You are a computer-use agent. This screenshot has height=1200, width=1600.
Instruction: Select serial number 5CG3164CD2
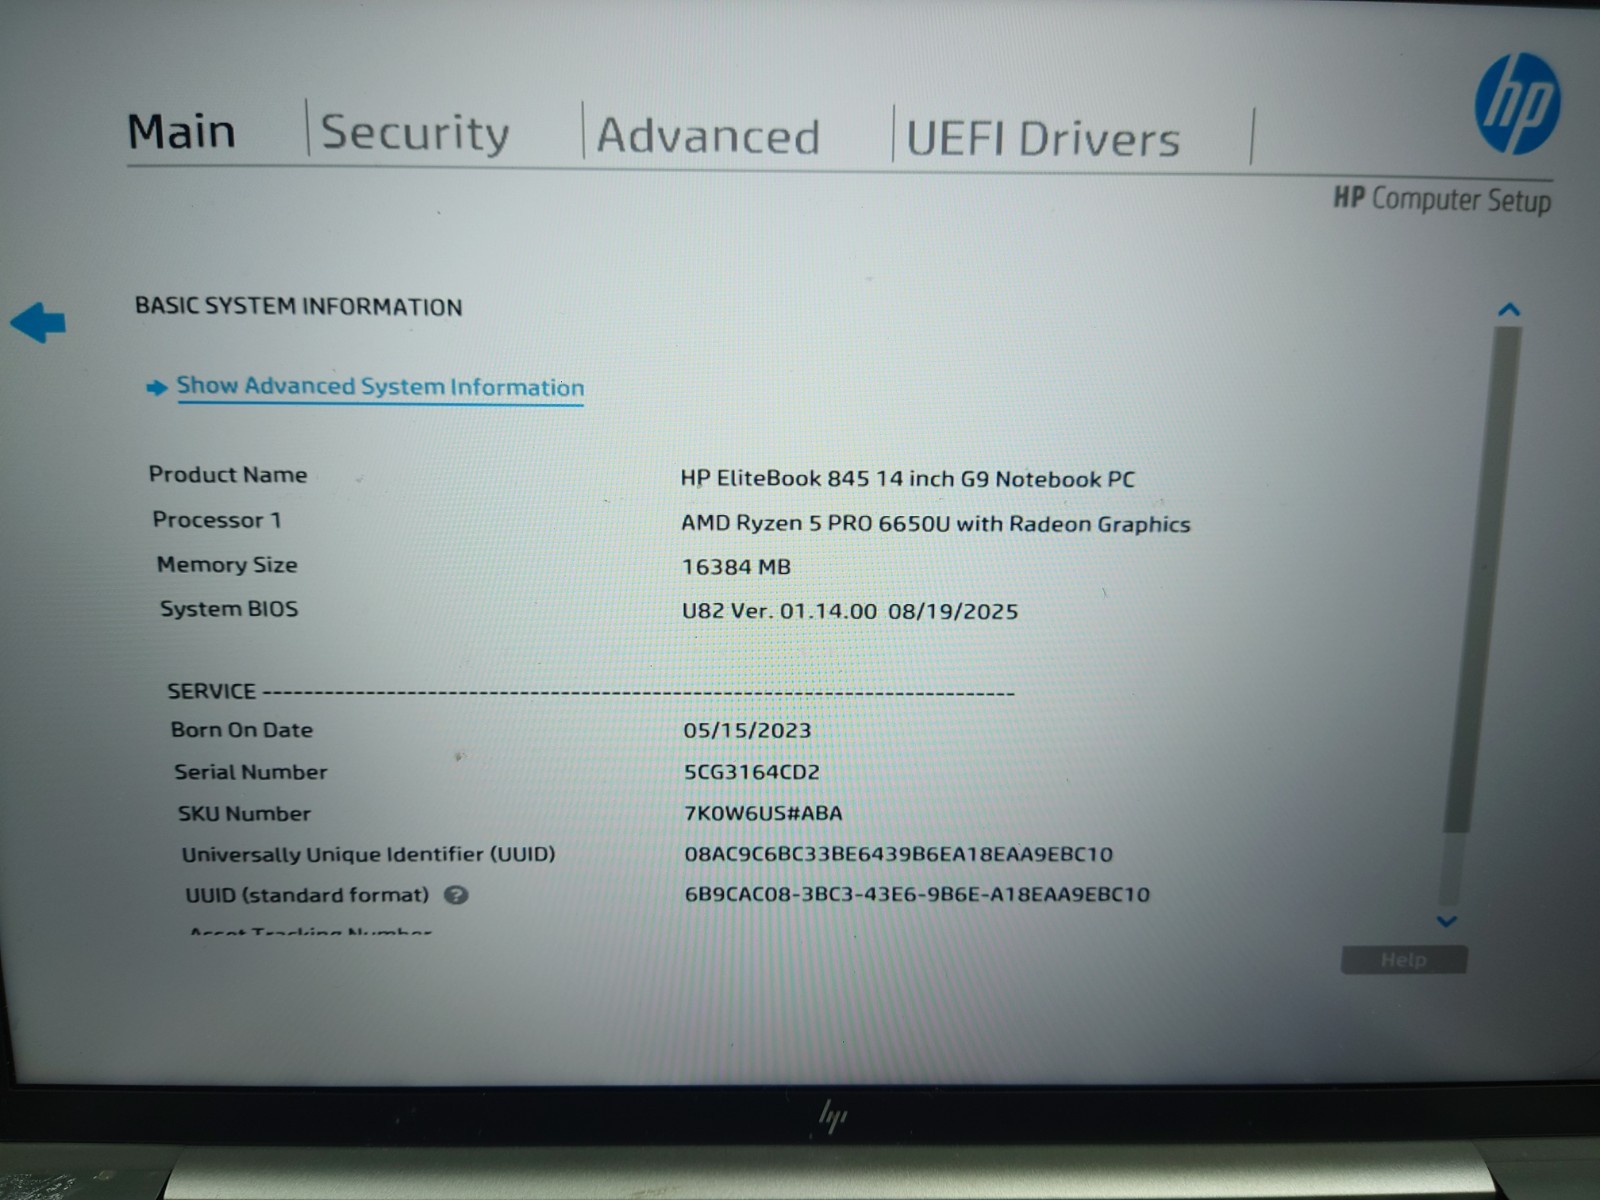click(x=752, y=772)
